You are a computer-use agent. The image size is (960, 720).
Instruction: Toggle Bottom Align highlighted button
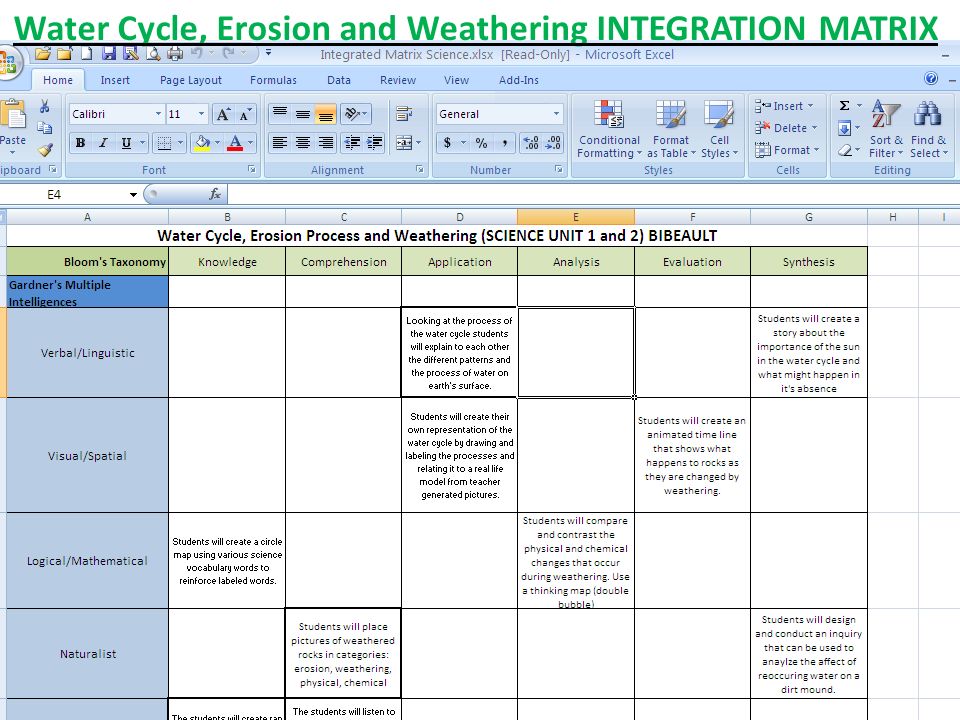pyautogui.click(x=325, y=113)
